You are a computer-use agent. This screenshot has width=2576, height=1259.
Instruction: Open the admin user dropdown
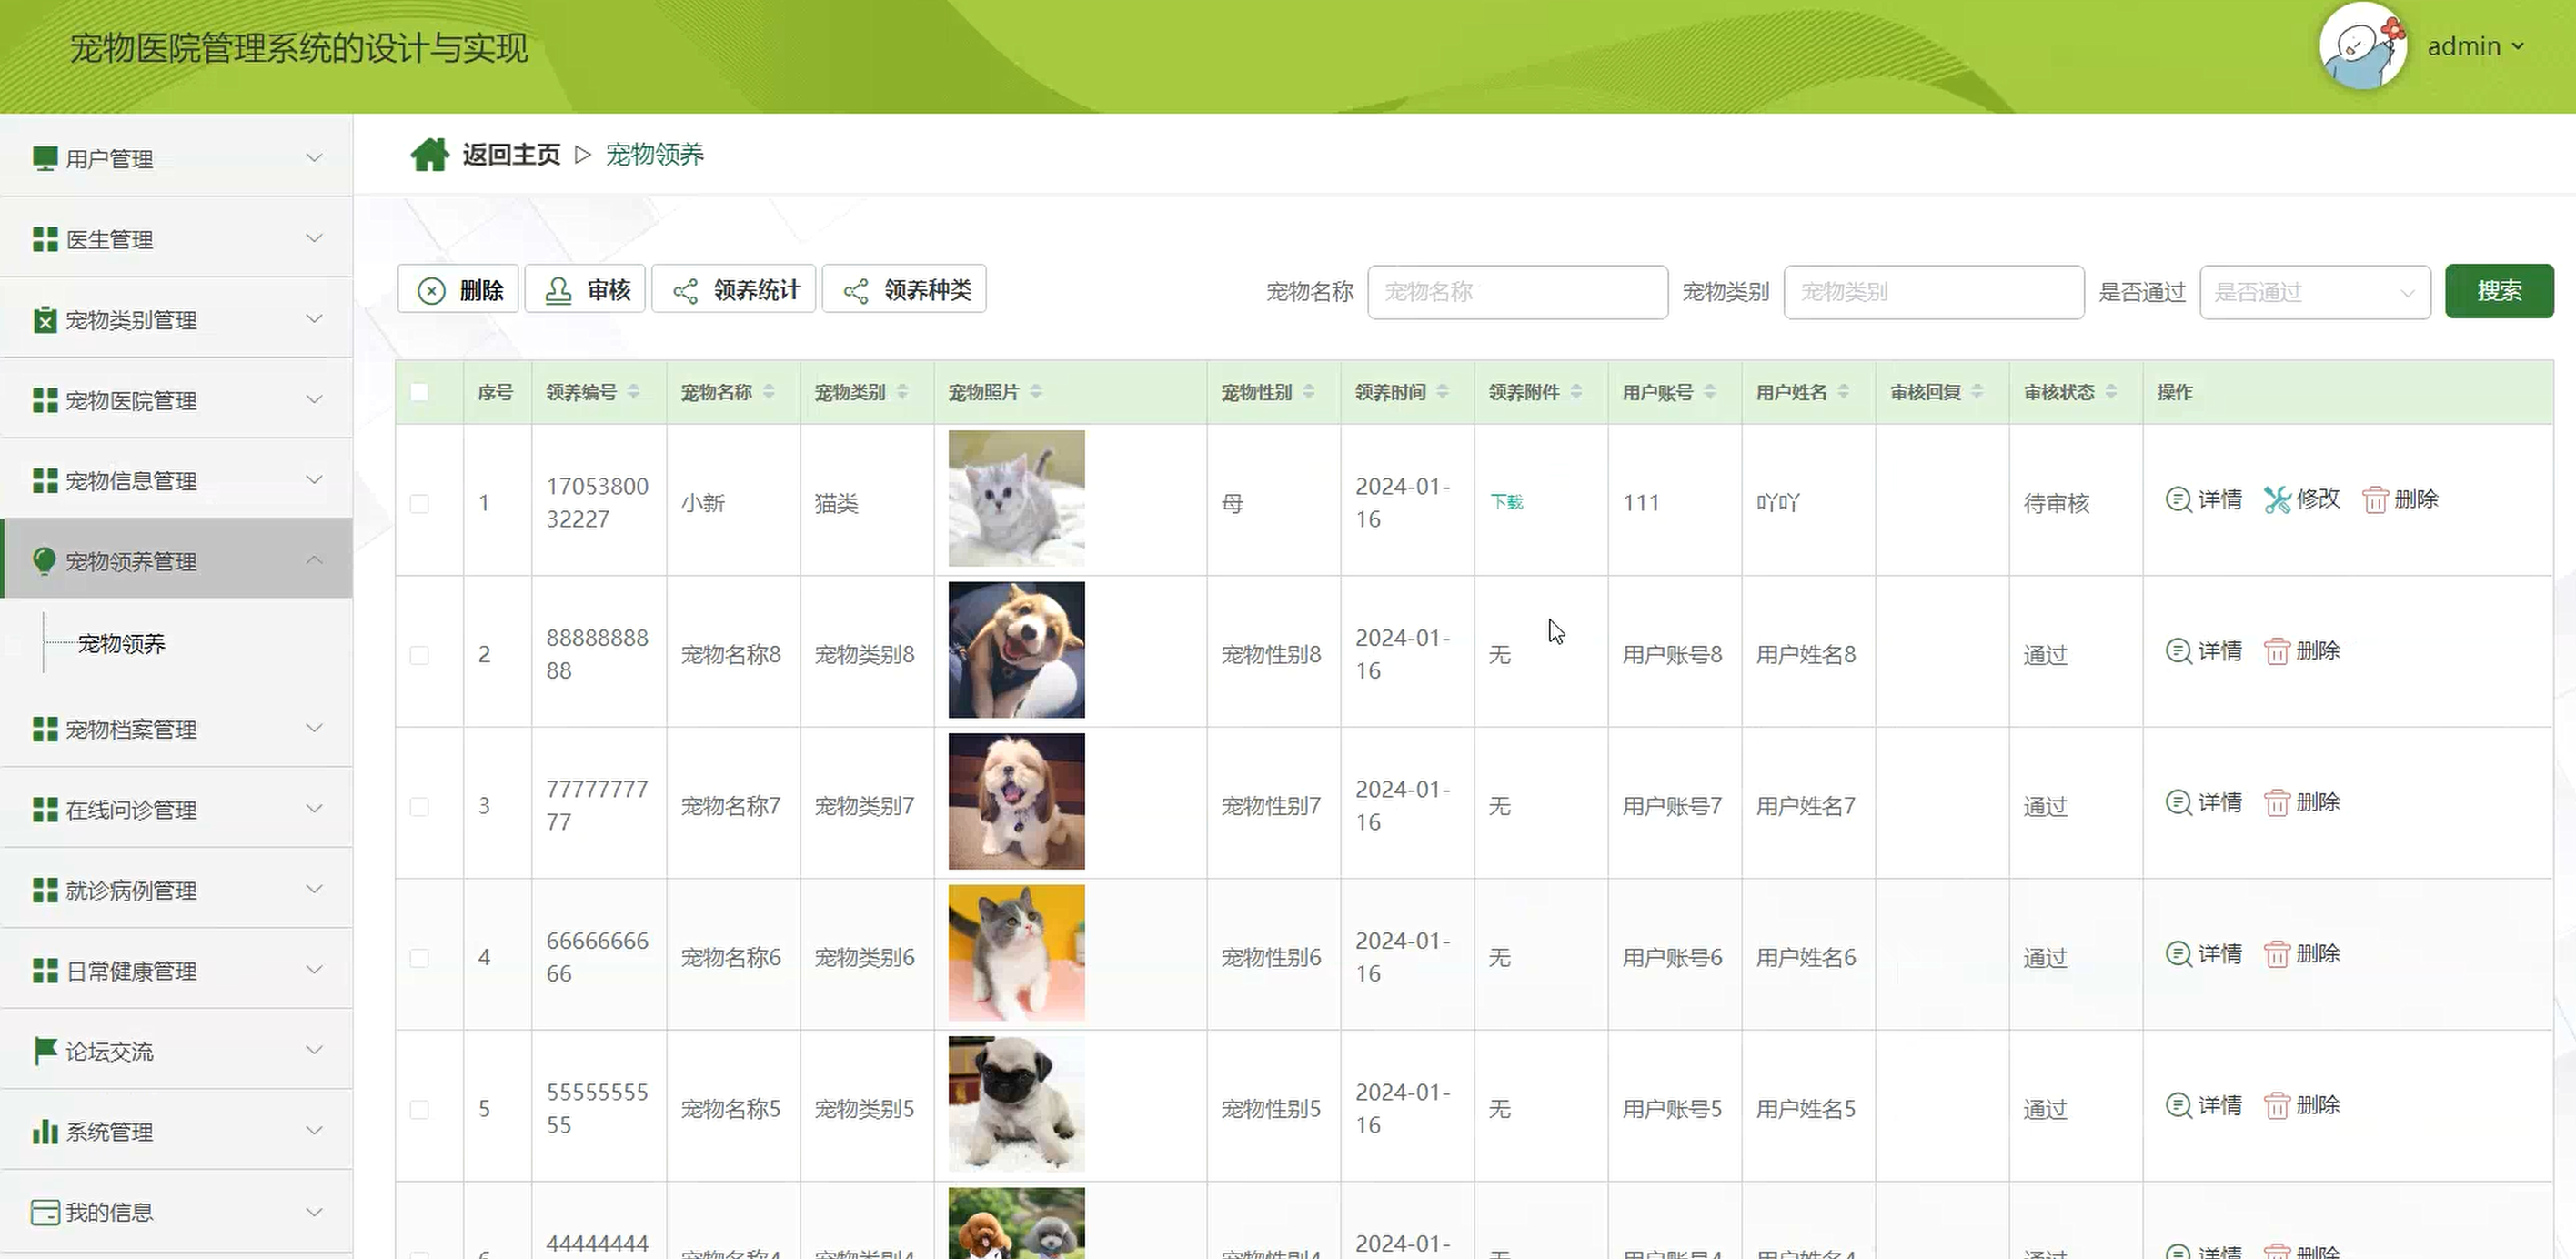click(x=2476, y=46)
